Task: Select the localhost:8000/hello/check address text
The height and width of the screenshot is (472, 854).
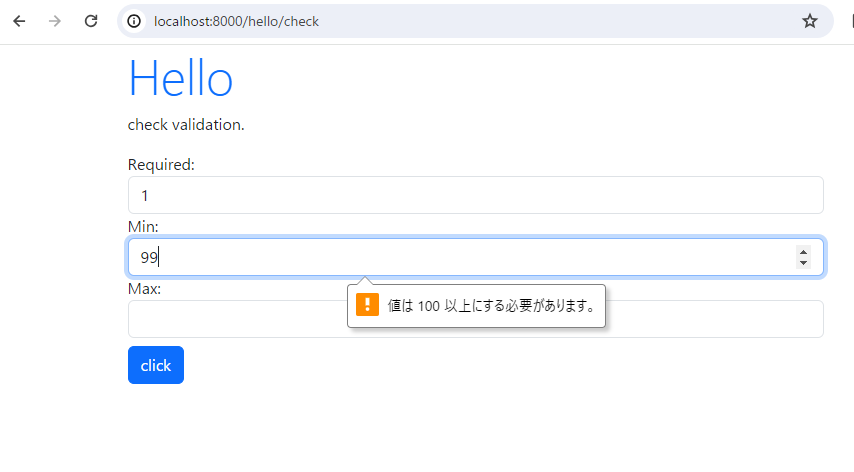Action: pyautogui.click(x=236, y=21)
